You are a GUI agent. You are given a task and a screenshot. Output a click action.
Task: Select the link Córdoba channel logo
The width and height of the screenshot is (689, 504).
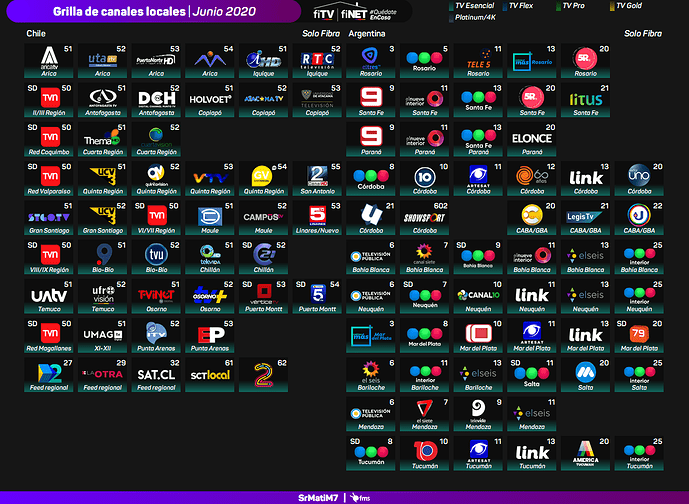point(586,178)
